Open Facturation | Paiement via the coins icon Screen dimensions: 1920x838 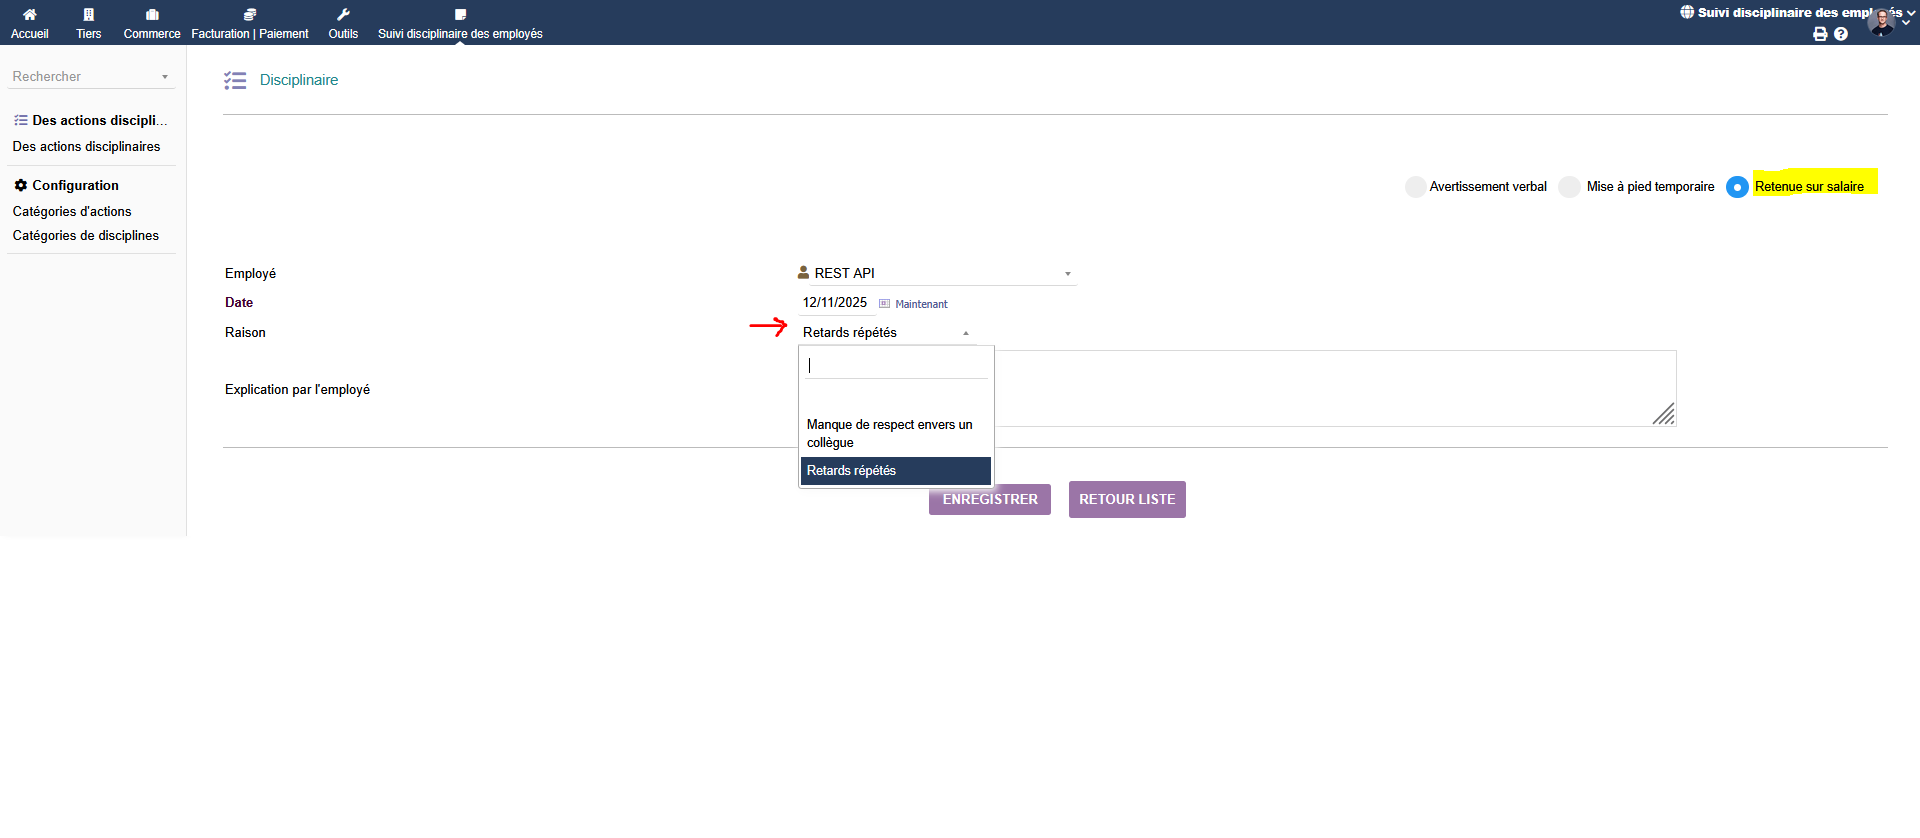pos(250,15)
